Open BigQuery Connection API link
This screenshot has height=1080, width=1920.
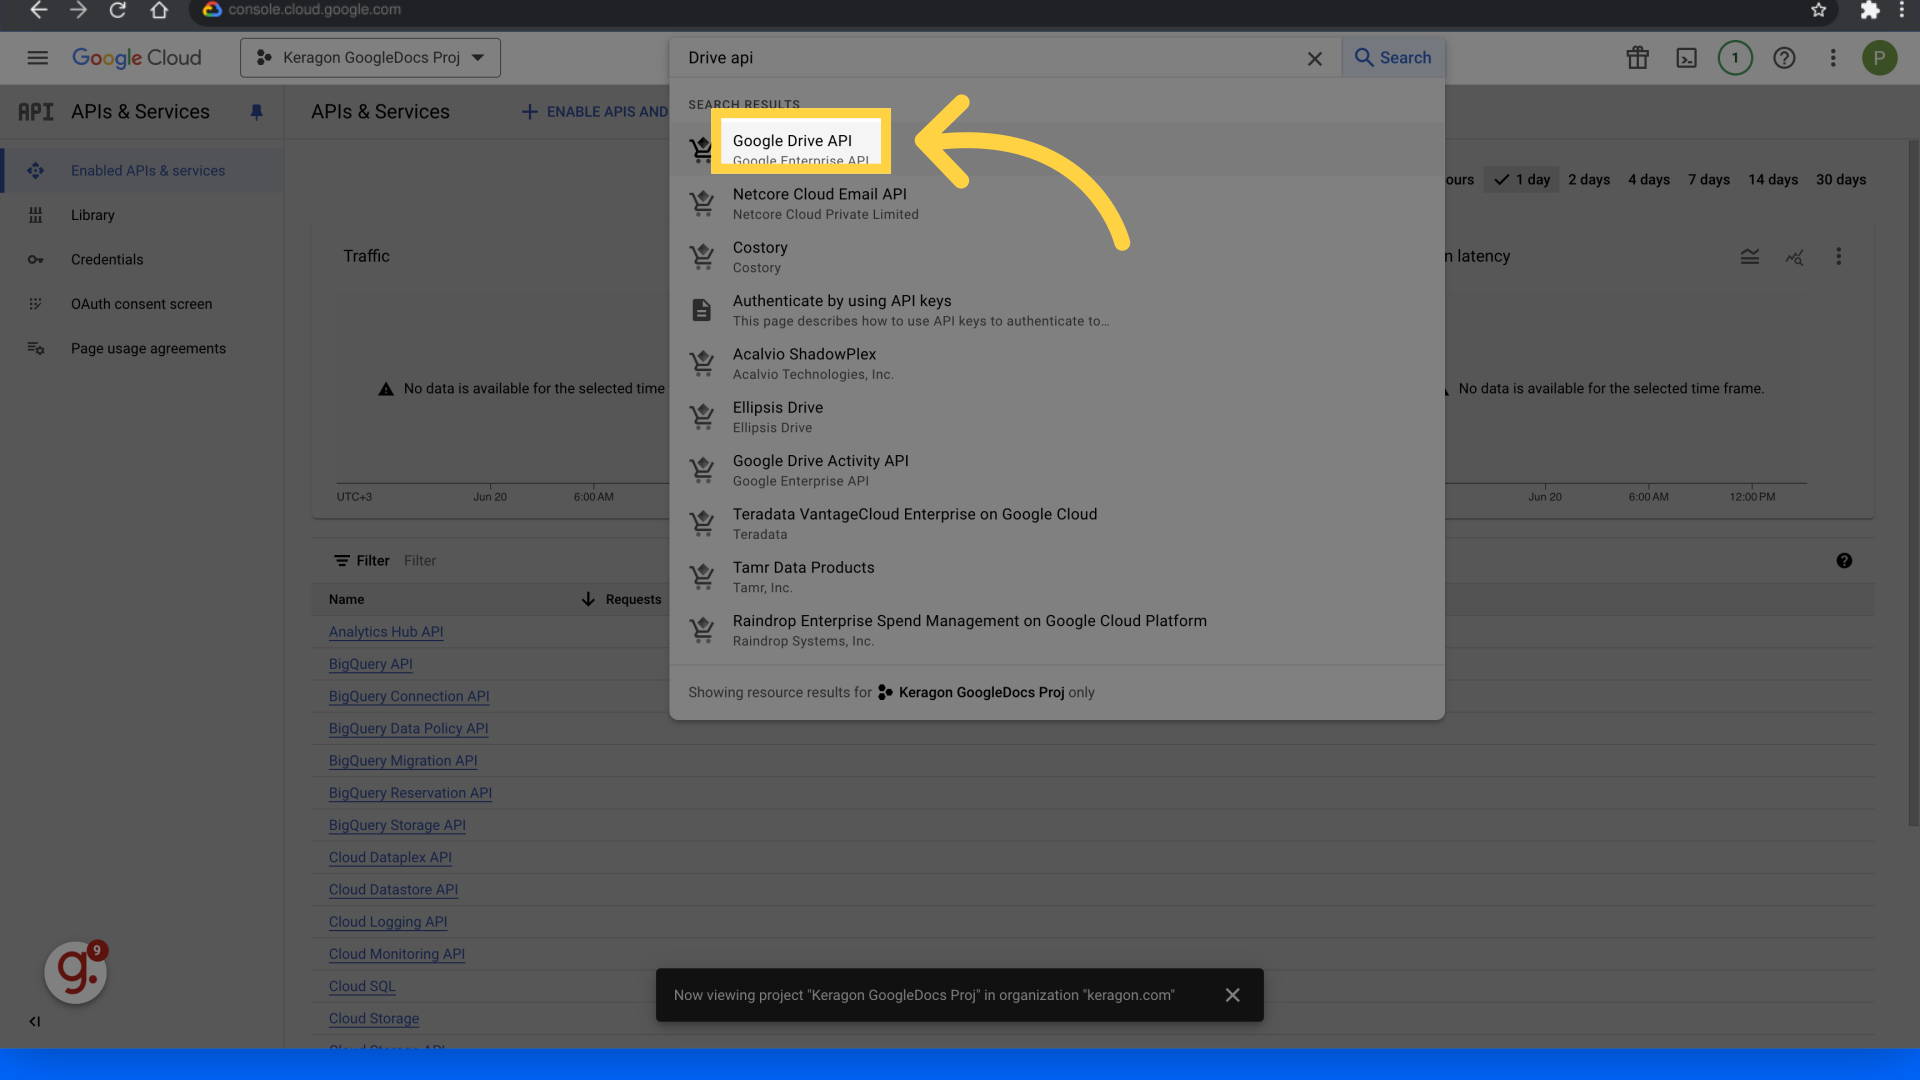tap(409, 696)
